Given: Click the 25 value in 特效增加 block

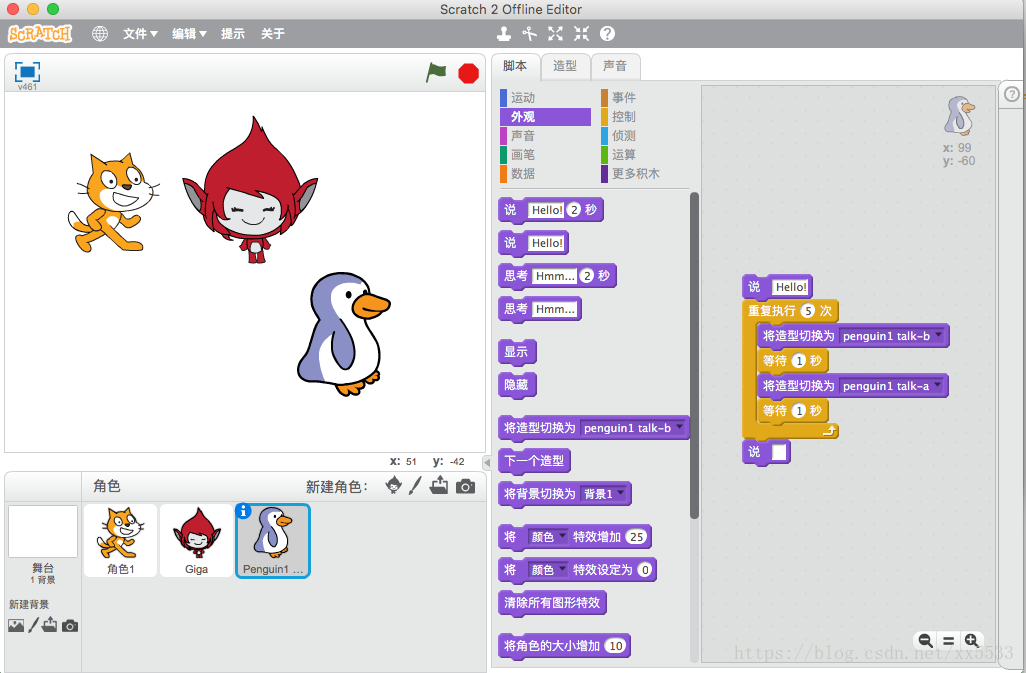Looking at the screenshot, I should [x=636, y=537].
